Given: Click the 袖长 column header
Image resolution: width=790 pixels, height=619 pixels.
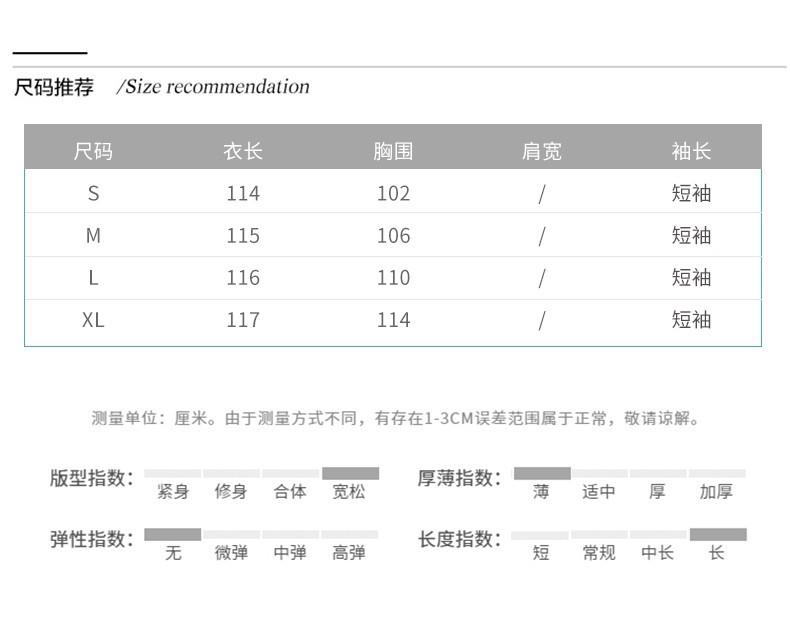Looking at the screenshot, I should tap(691, 151).
